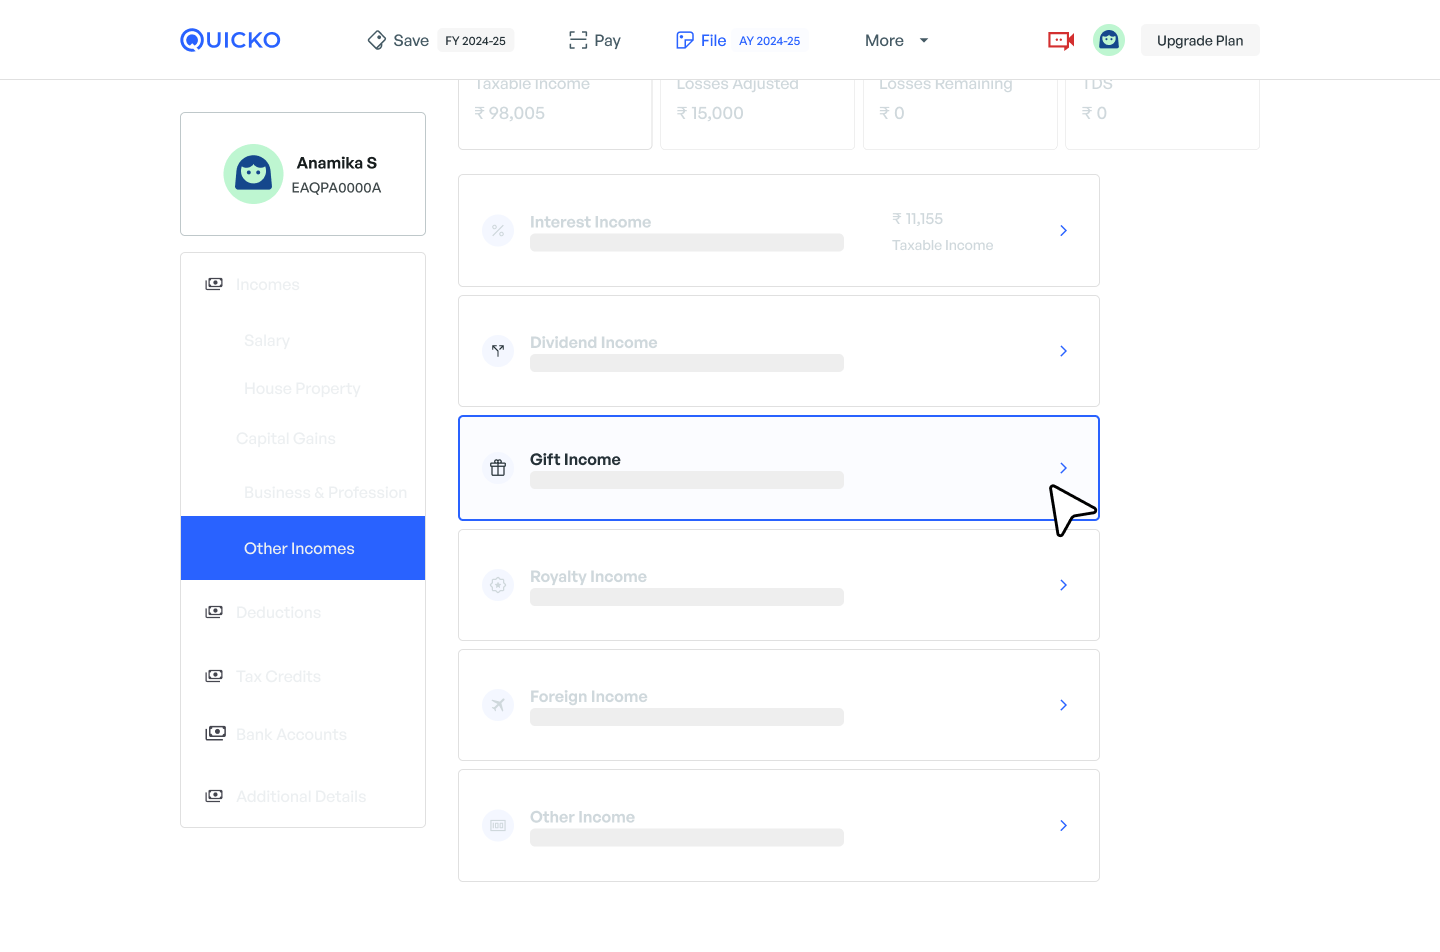Screen dimensions: 1440x952
Task: Click the Gift Income gift box icon
Action: coord(498,468)
